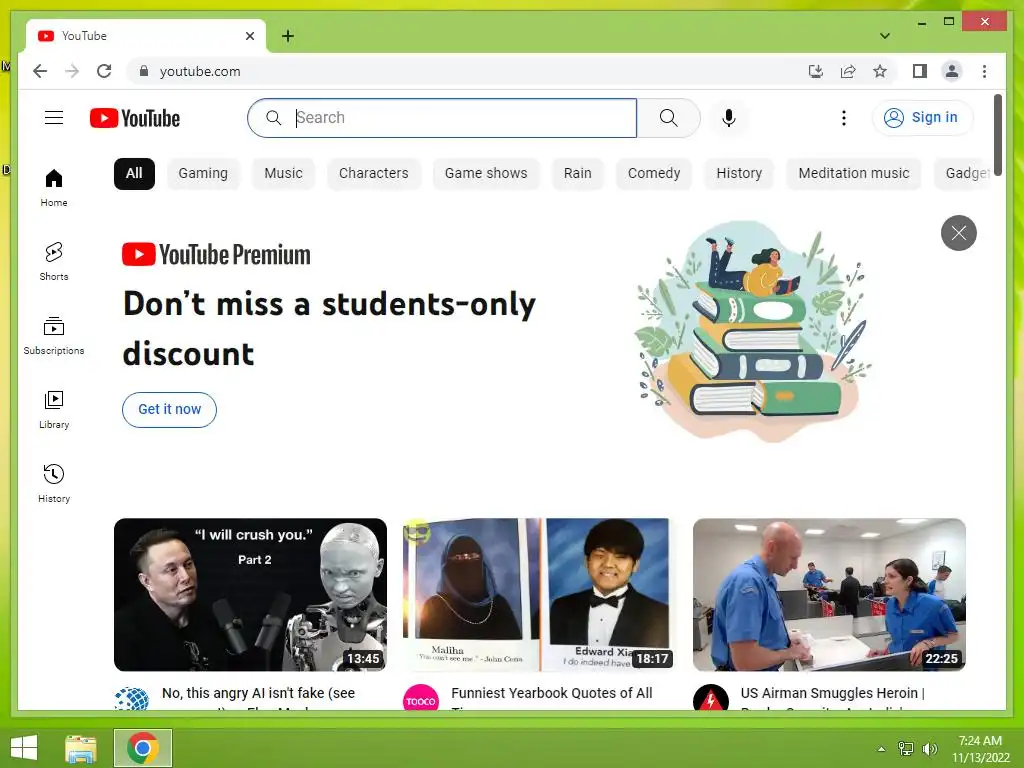This screenshot has width=1024, height=768.
Task: Click the Chrome taskbar icon
Action: pos(143,748)
